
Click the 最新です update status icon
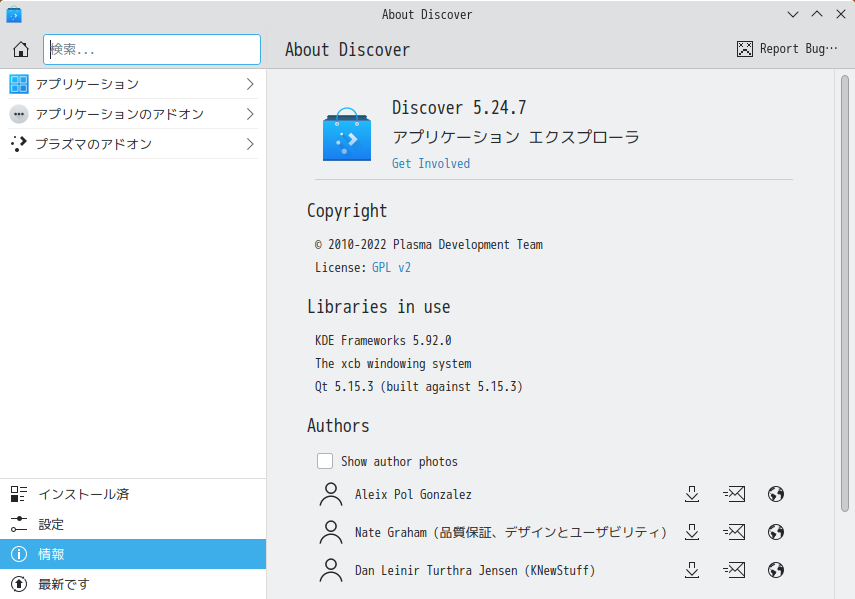(19, 584)
